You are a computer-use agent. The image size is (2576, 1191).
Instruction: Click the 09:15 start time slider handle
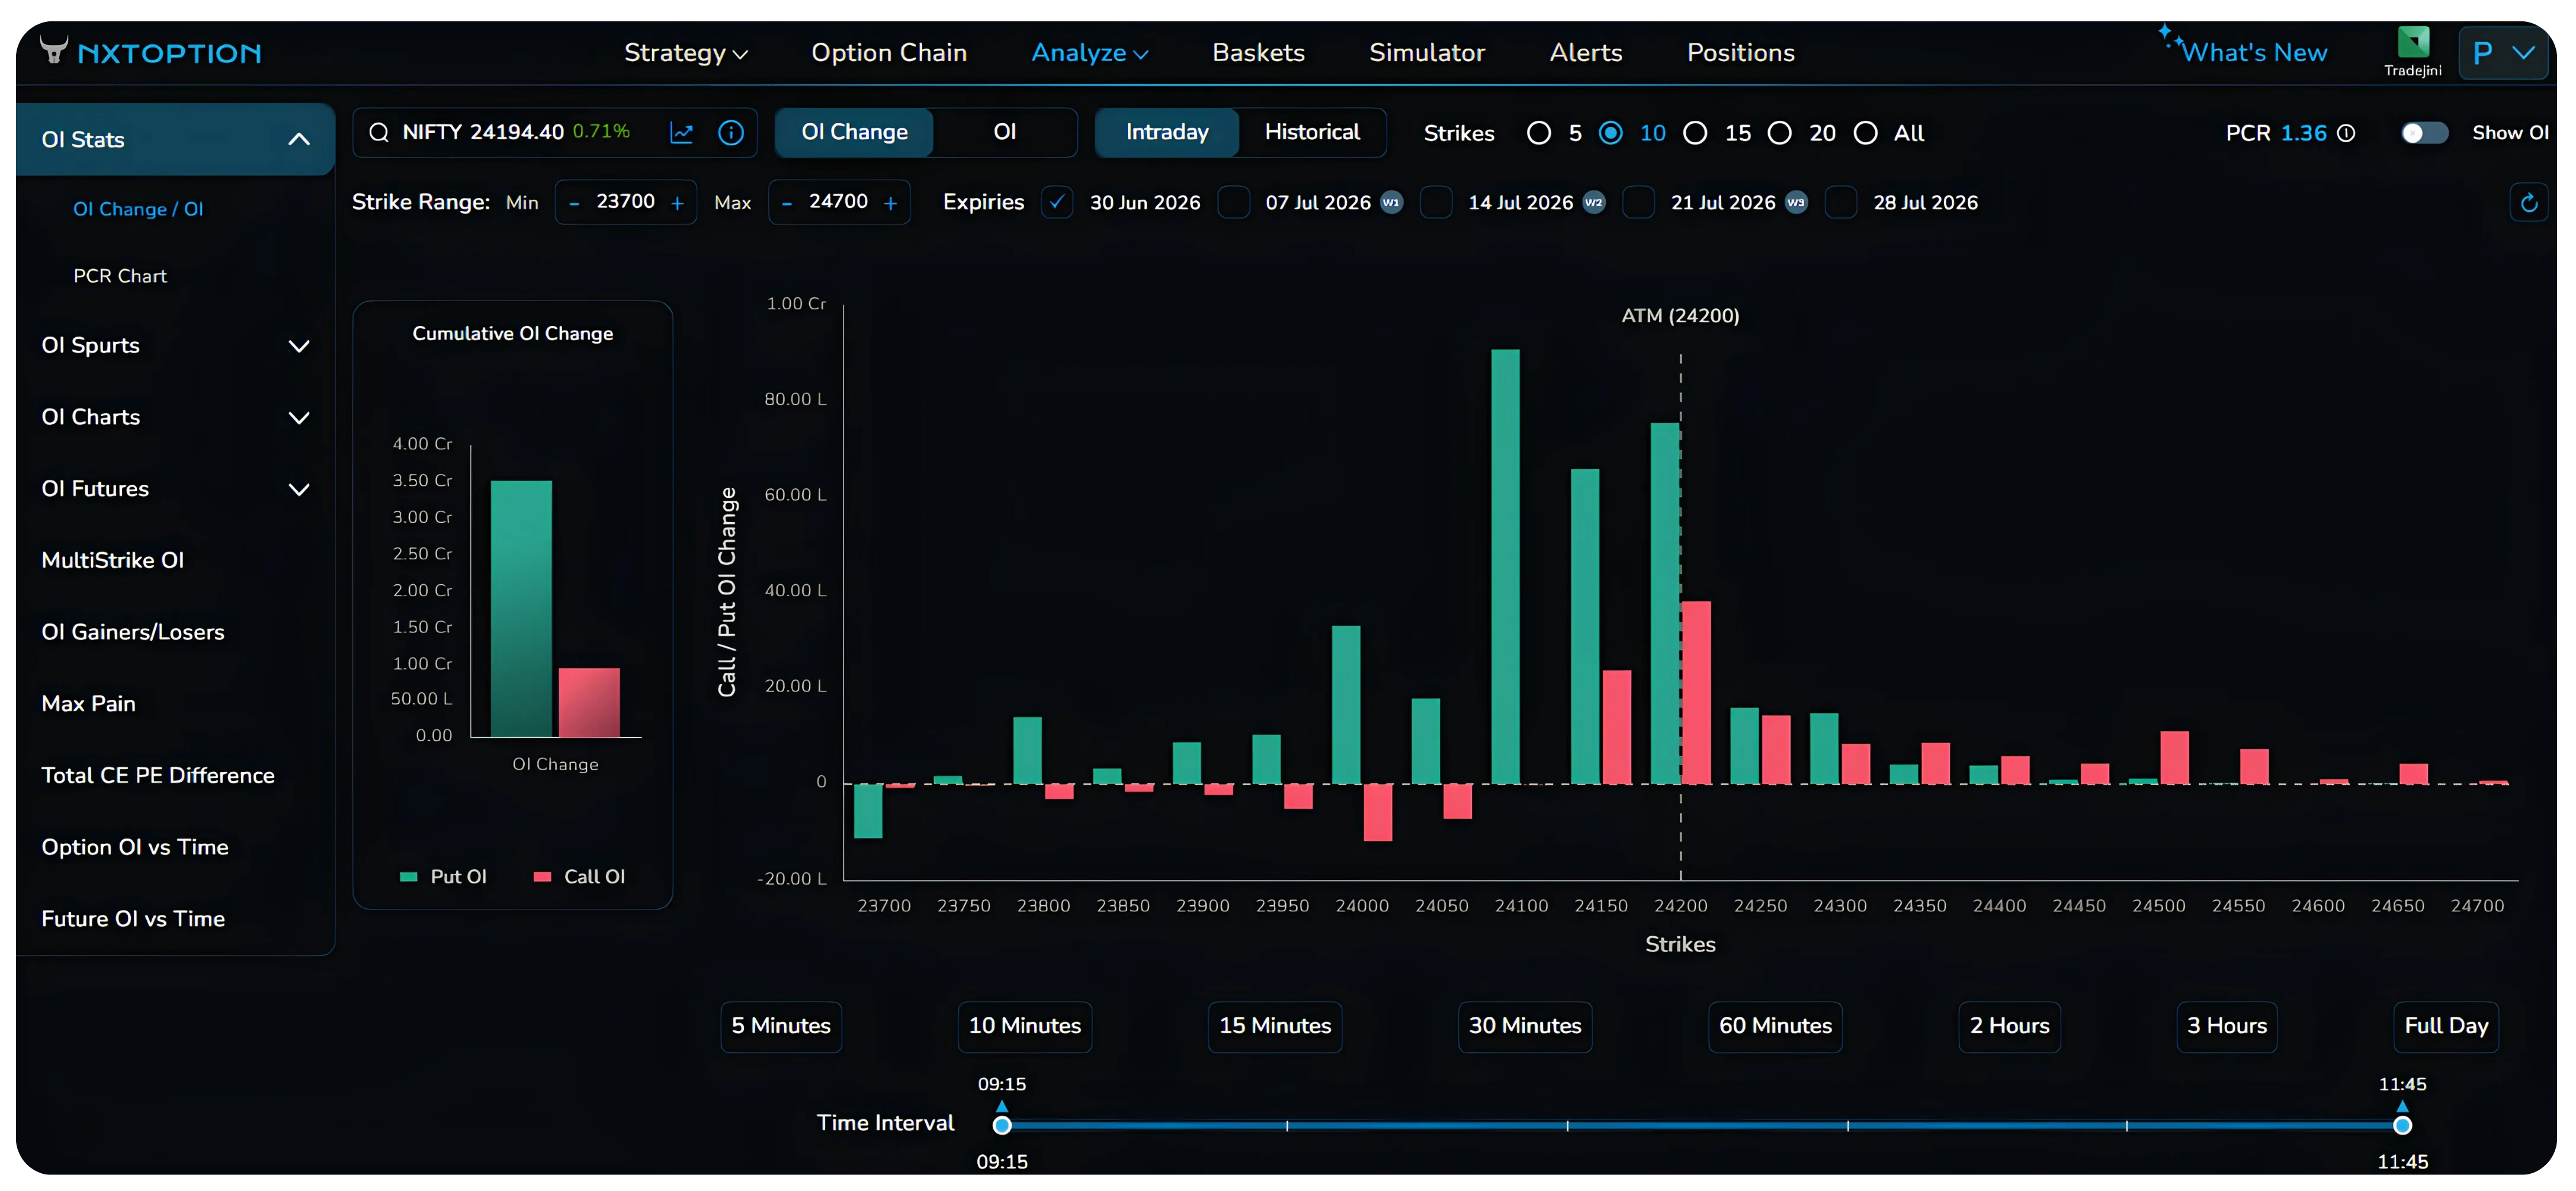(1002, 1127)
